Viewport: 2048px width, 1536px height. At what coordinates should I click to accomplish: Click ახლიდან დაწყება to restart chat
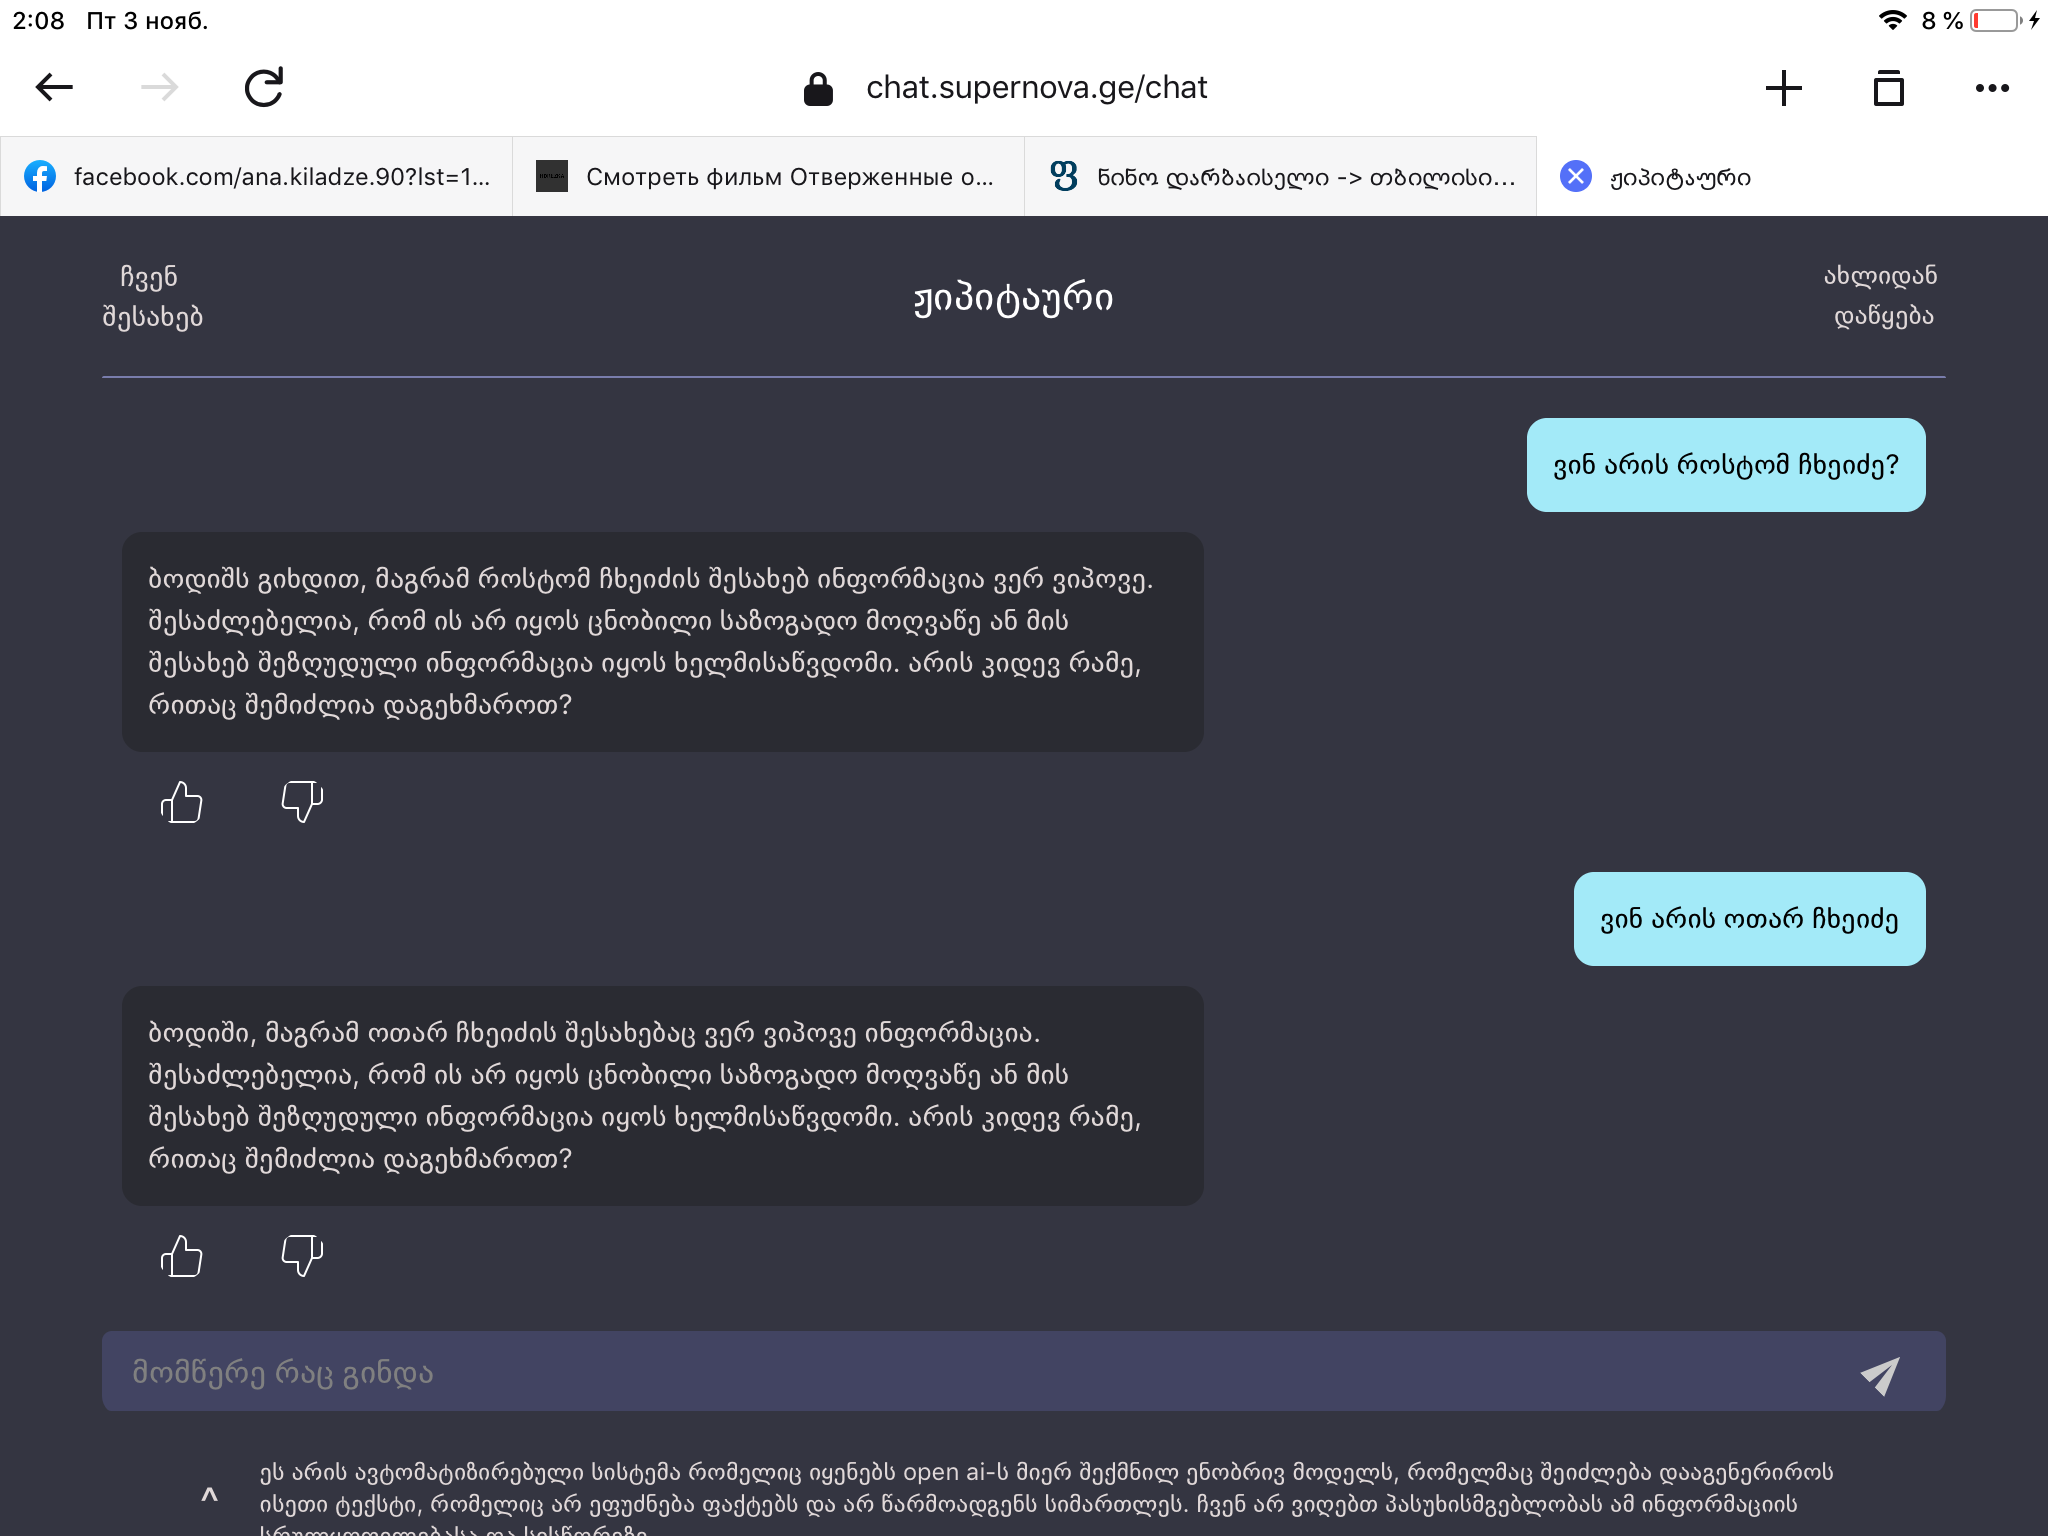point(1882,296)
